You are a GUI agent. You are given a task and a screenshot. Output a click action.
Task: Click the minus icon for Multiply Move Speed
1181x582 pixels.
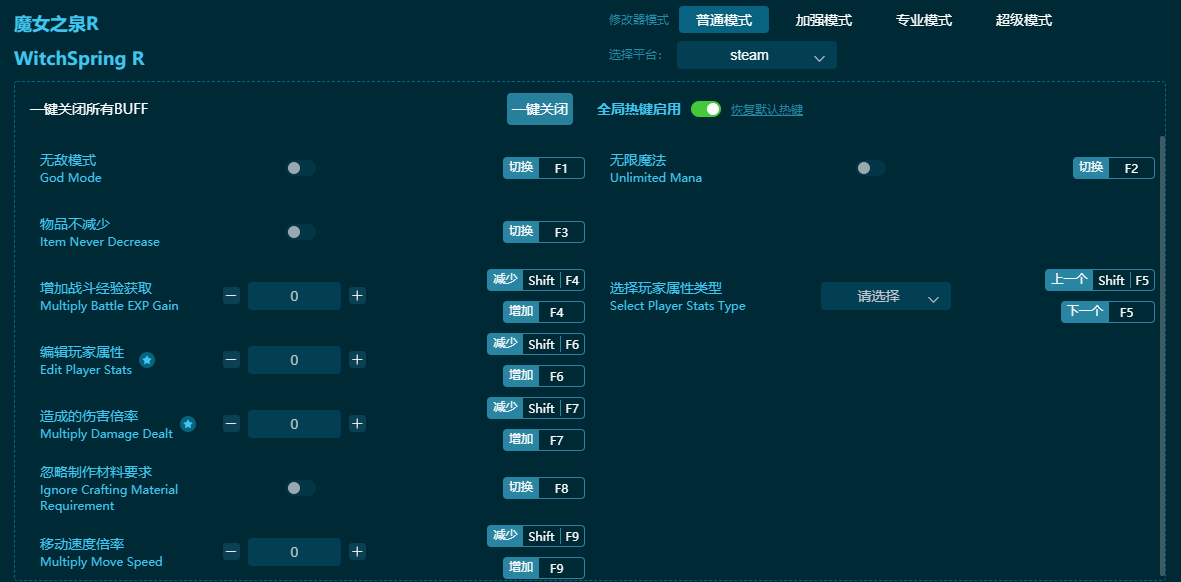pos(231,552)
